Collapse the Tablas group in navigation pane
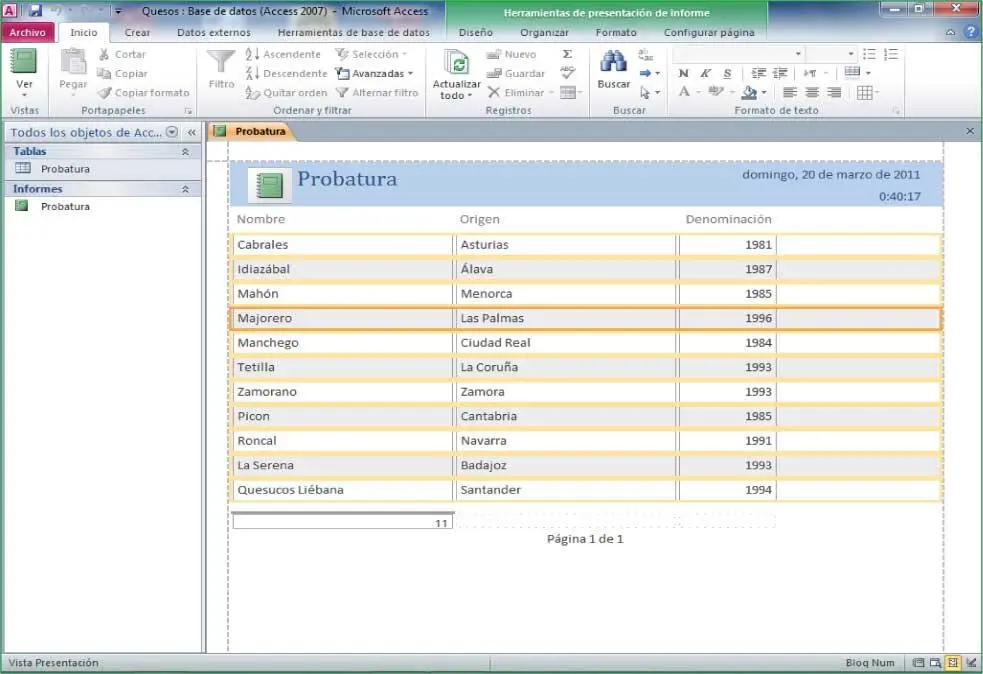Image resolution: width=983 pixels, height=674 pixels. click(x=185, y=151)
